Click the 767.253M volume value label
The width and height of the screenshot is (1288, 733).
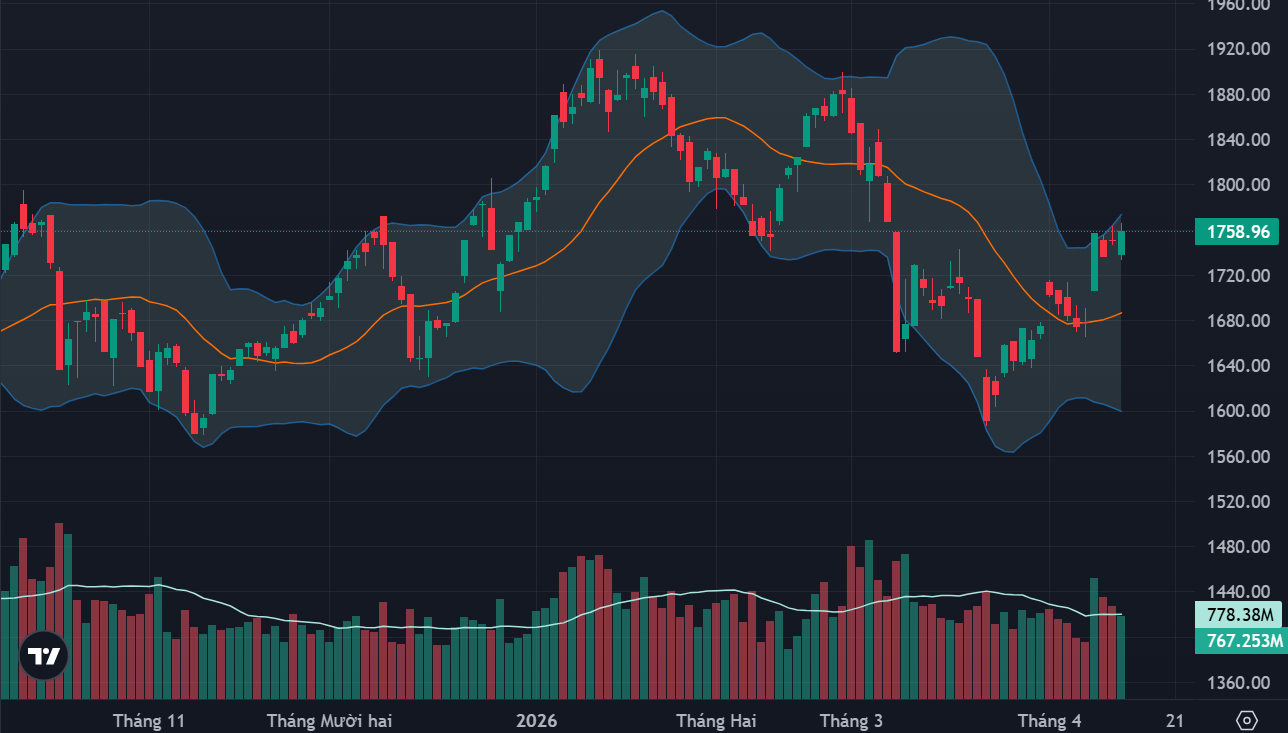point(1238,640)
